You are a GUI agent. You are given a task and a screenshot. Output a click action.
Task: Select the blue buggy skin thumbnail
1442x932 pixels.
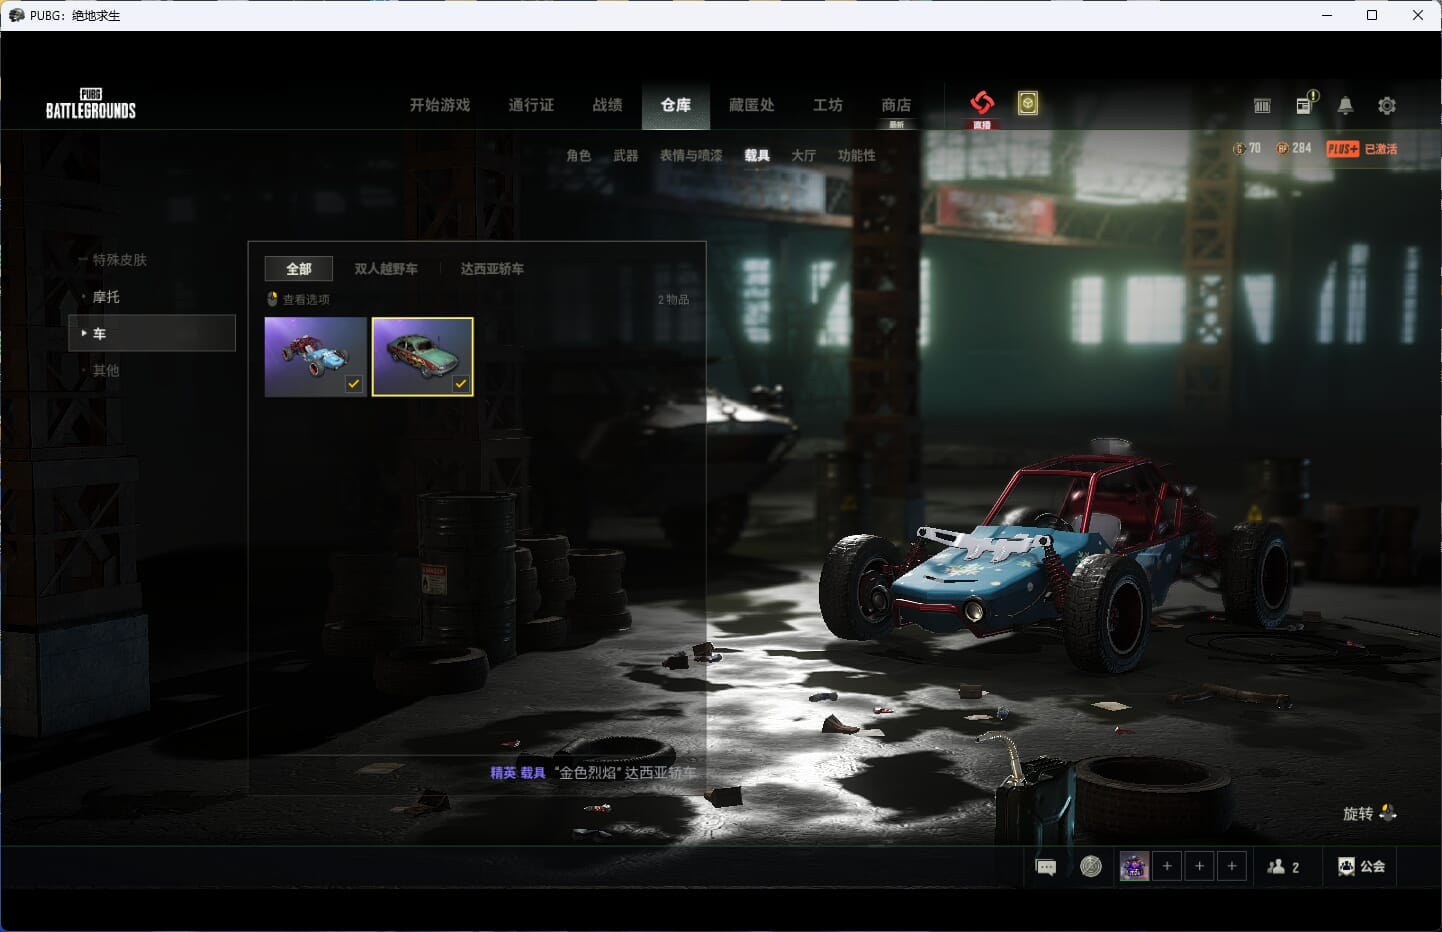click(x=316, y=357)
